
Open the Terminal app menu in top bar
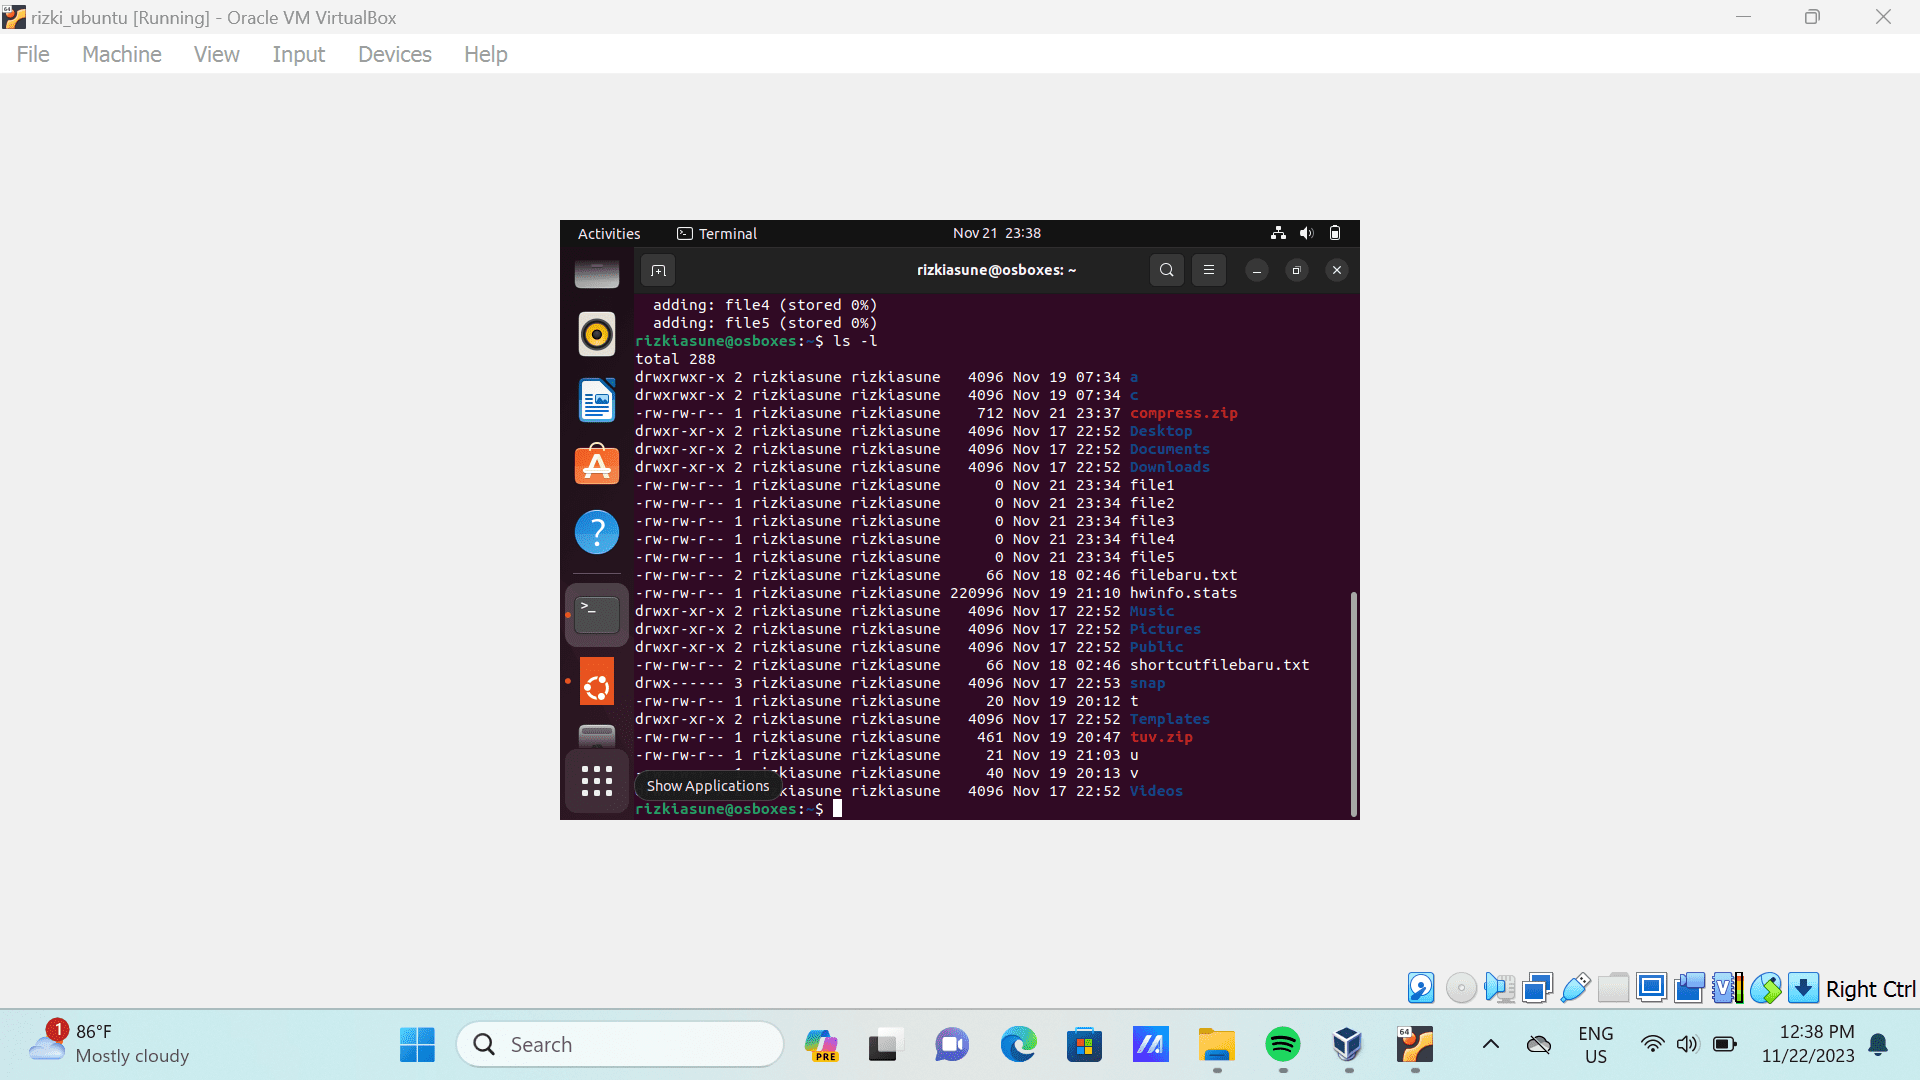[x=717, y=233]
